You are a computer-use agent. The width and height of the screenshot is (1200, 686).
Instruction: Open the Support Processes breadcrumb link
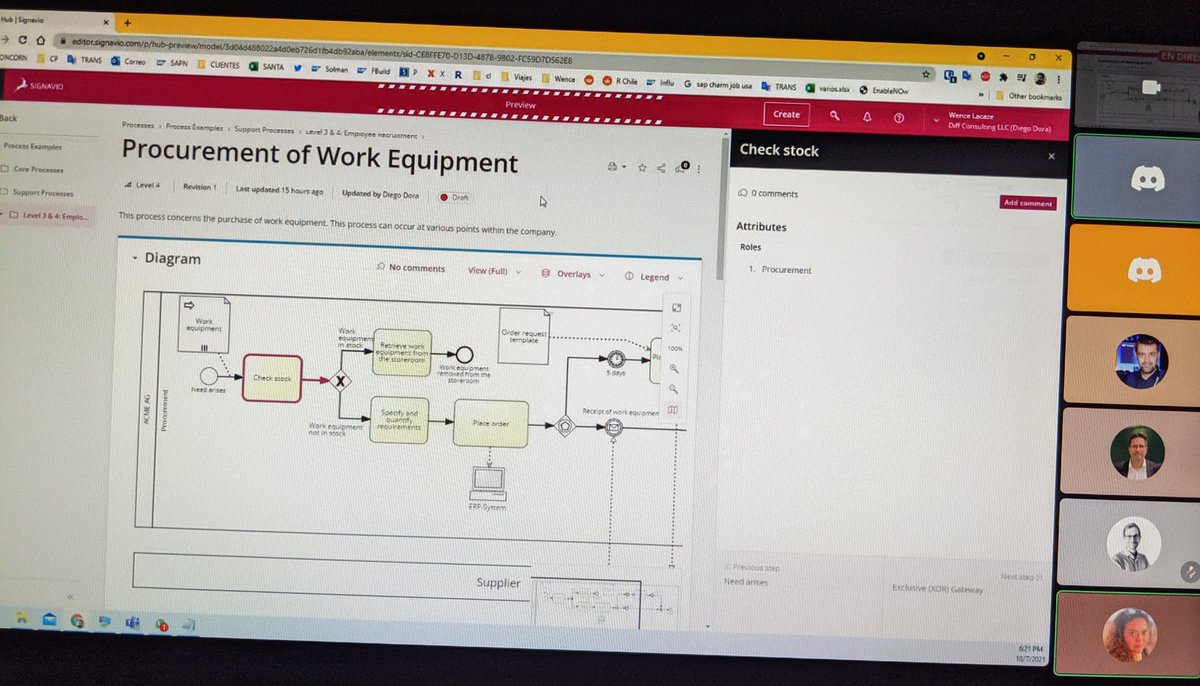(x=264, y=130)
